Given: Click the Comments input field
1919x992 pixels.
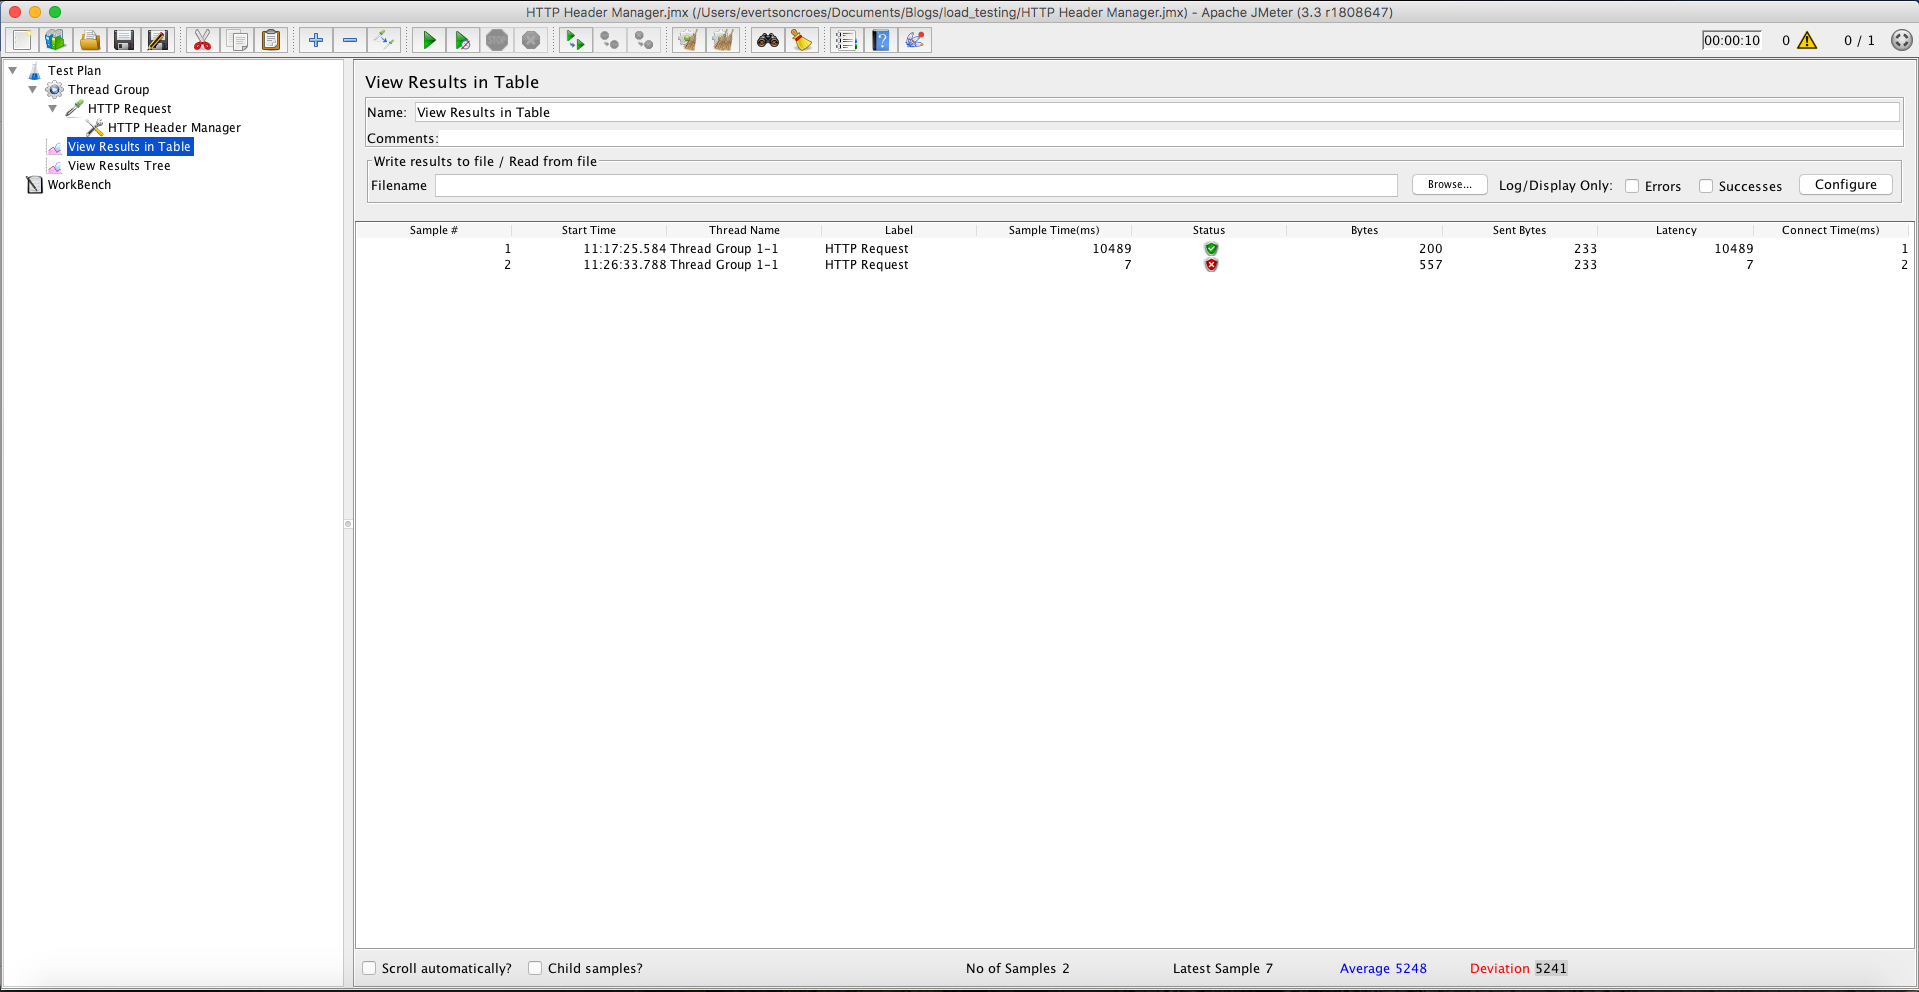Looking at the screenshot, I should pyautogui.click(x=1170, y=138).
